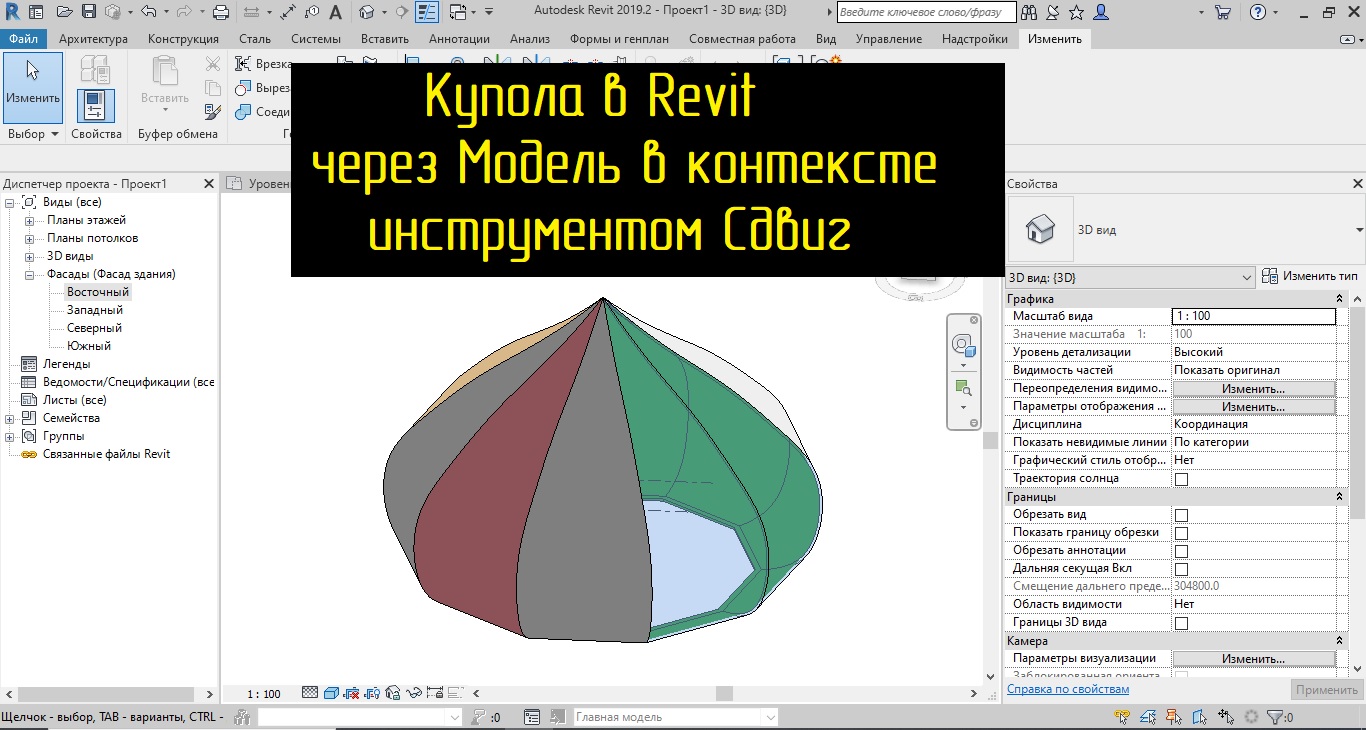Collapse the Фасады (Фасад здания) node
This screenshot has height=730, width=1366.
[x=29, y=275]
